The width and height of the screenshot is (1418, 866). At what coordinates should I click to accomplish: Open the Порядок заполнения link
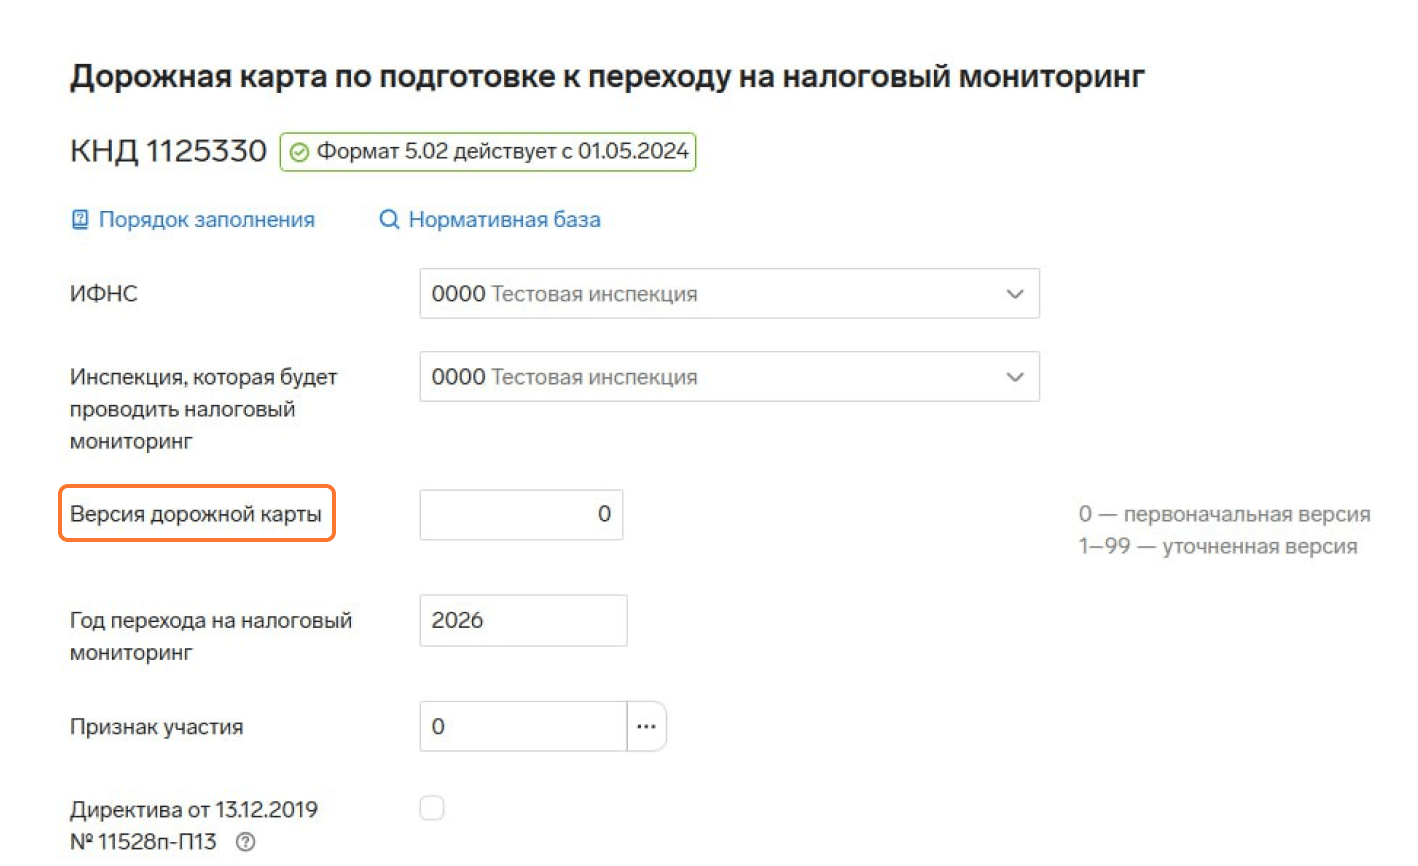click(206, 220)
